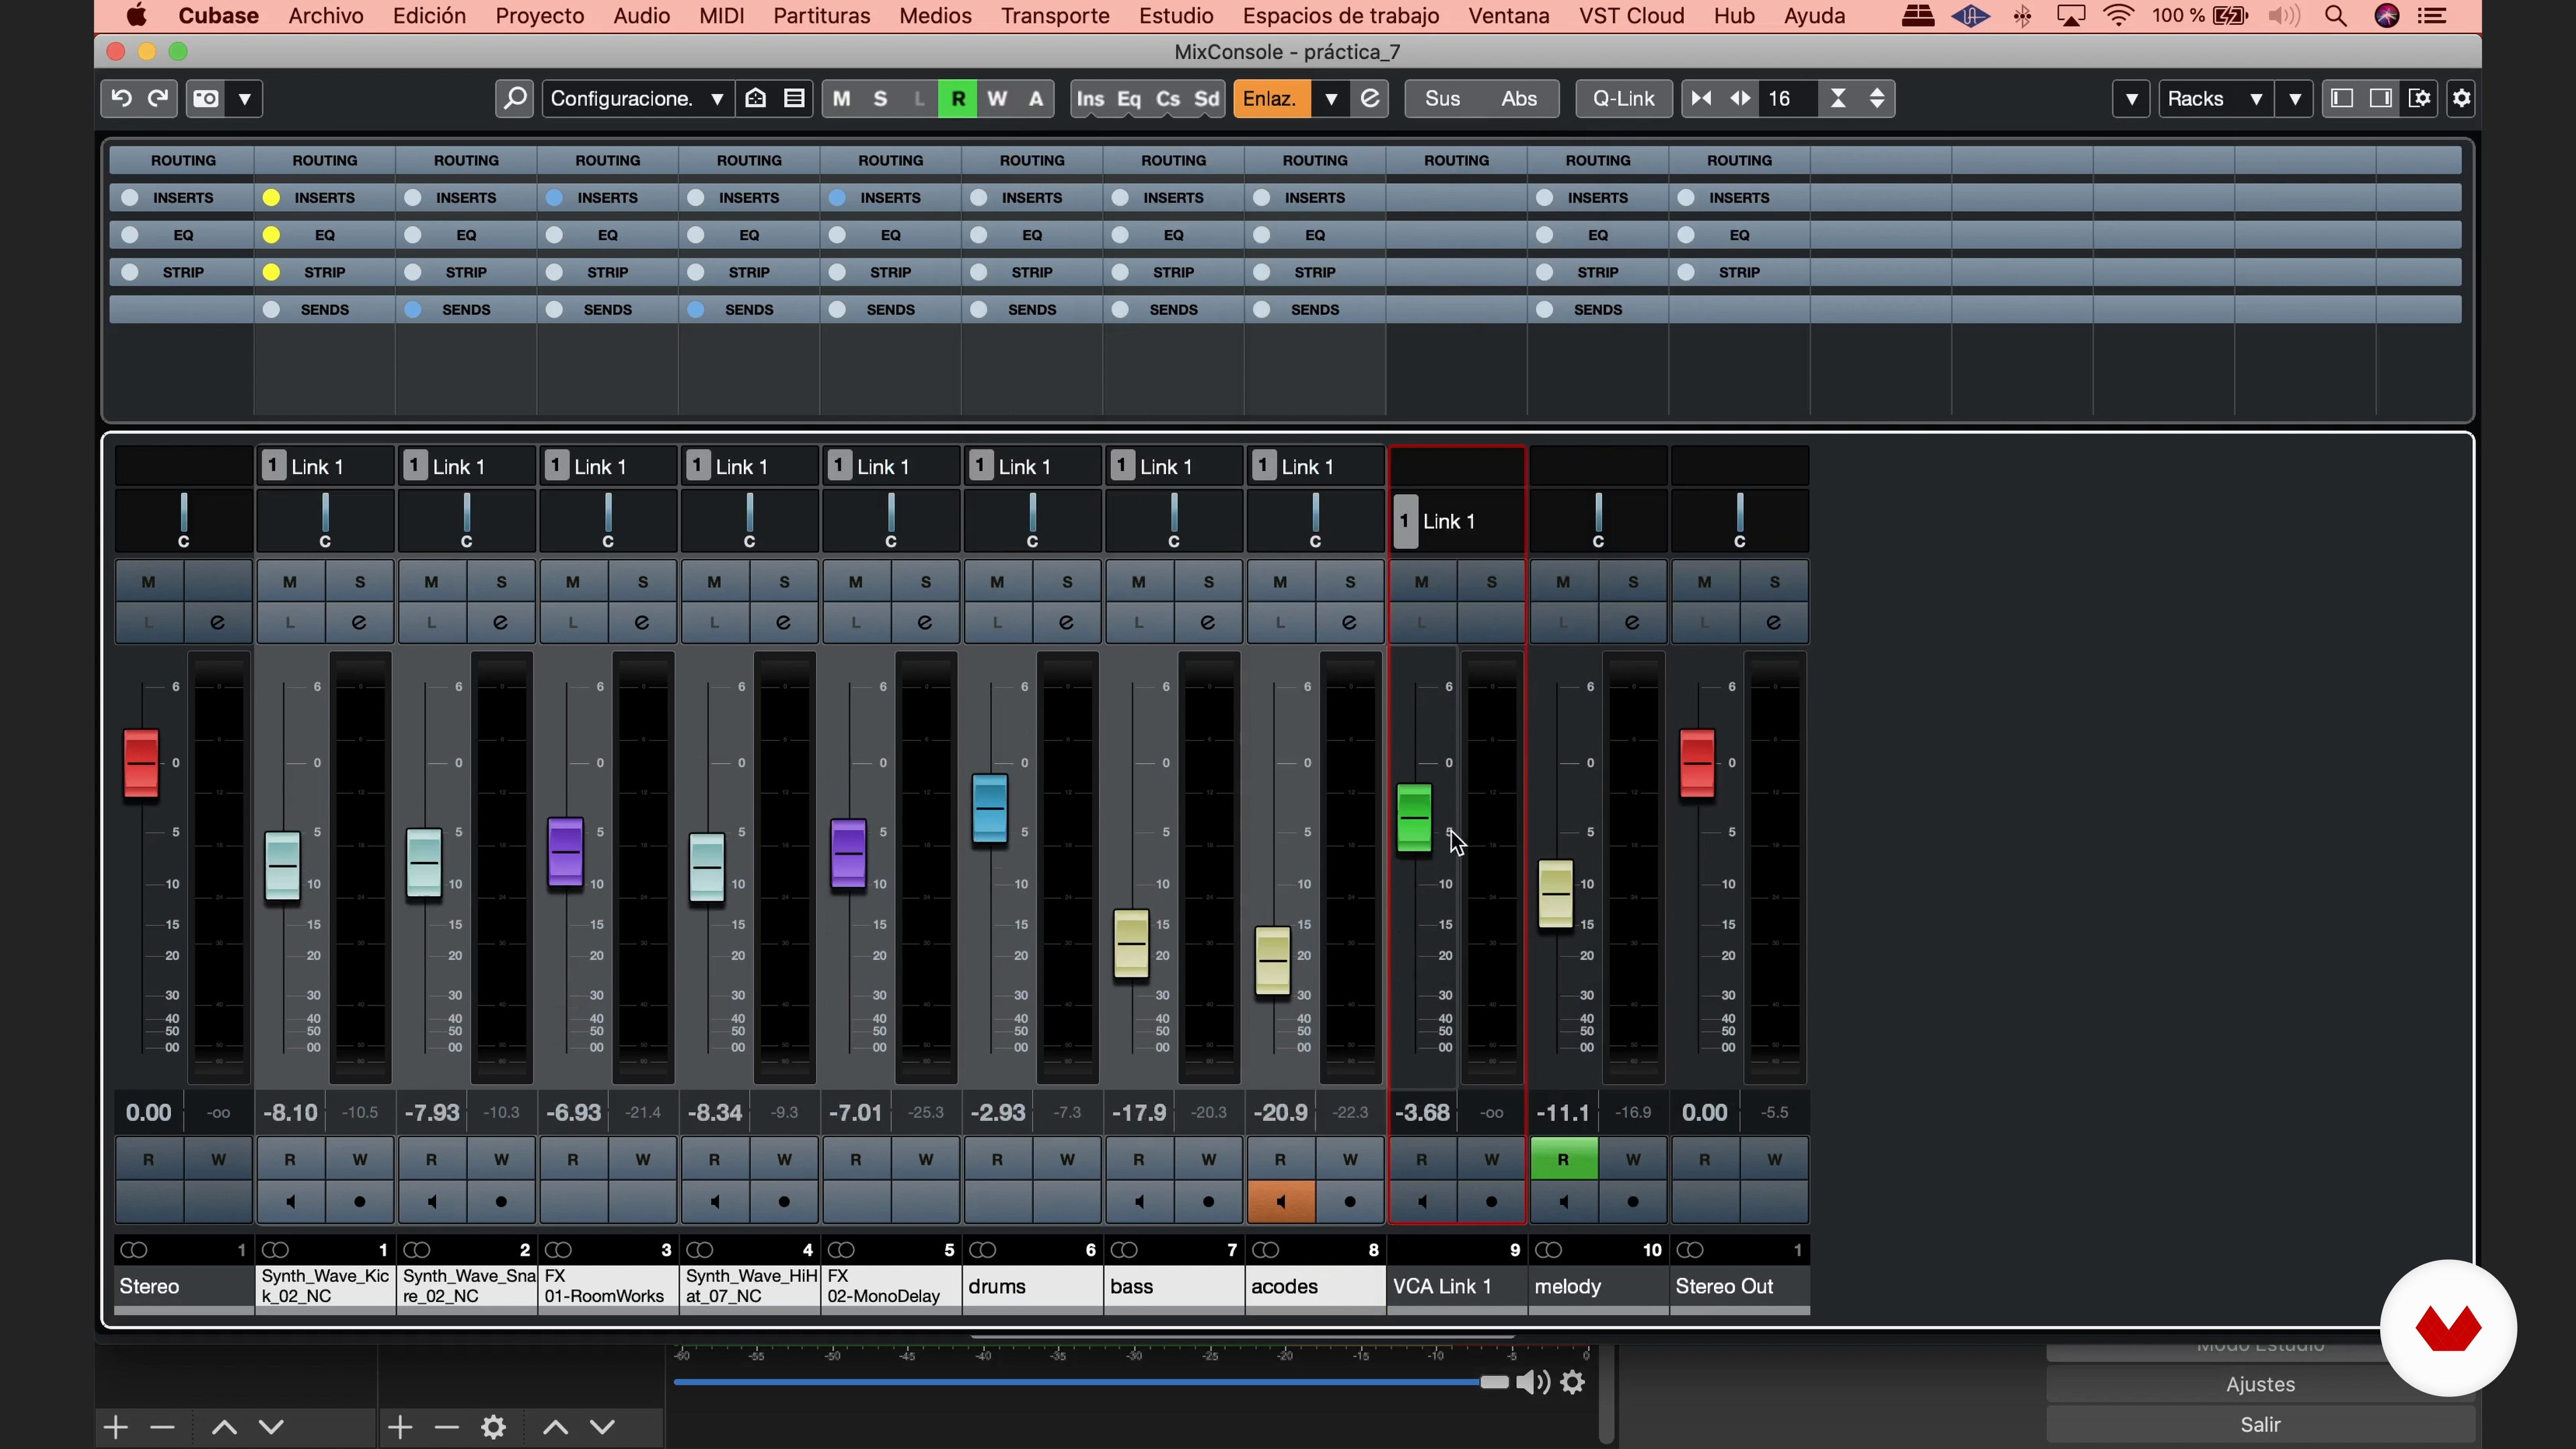The width and height of the screenshot is (2576, 1449).
Task: Open Spotlight search in menu bar
Action: (2335, 16)
